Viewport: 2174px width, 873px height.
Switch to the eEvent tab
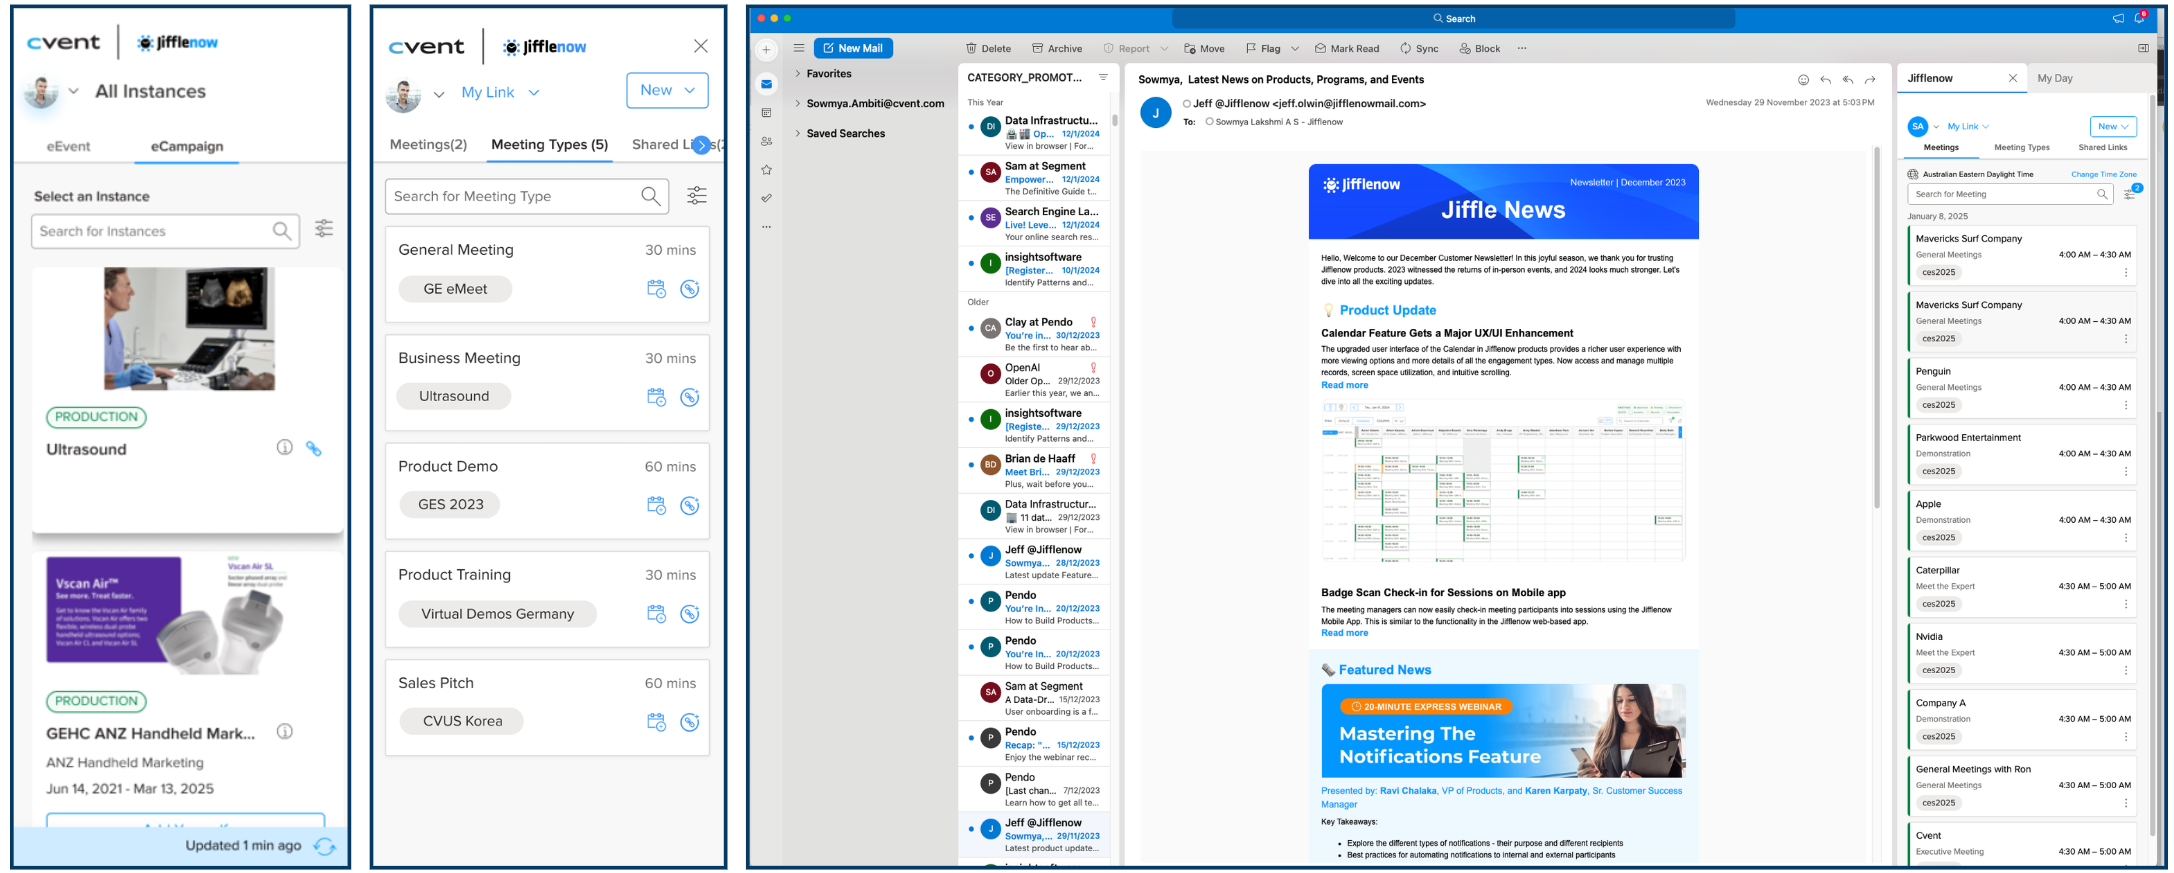68,146
